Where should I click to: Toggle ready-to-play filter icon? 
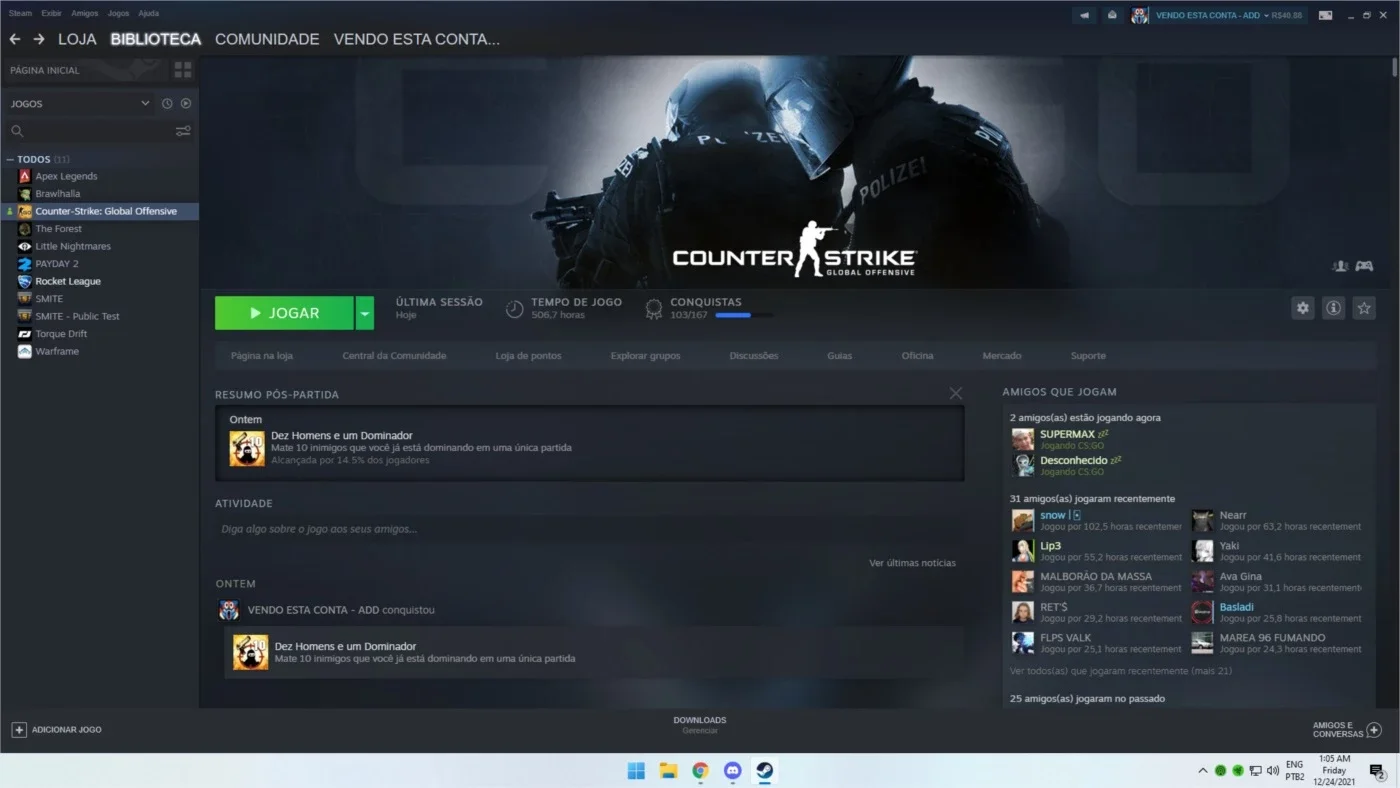(186, 103)
